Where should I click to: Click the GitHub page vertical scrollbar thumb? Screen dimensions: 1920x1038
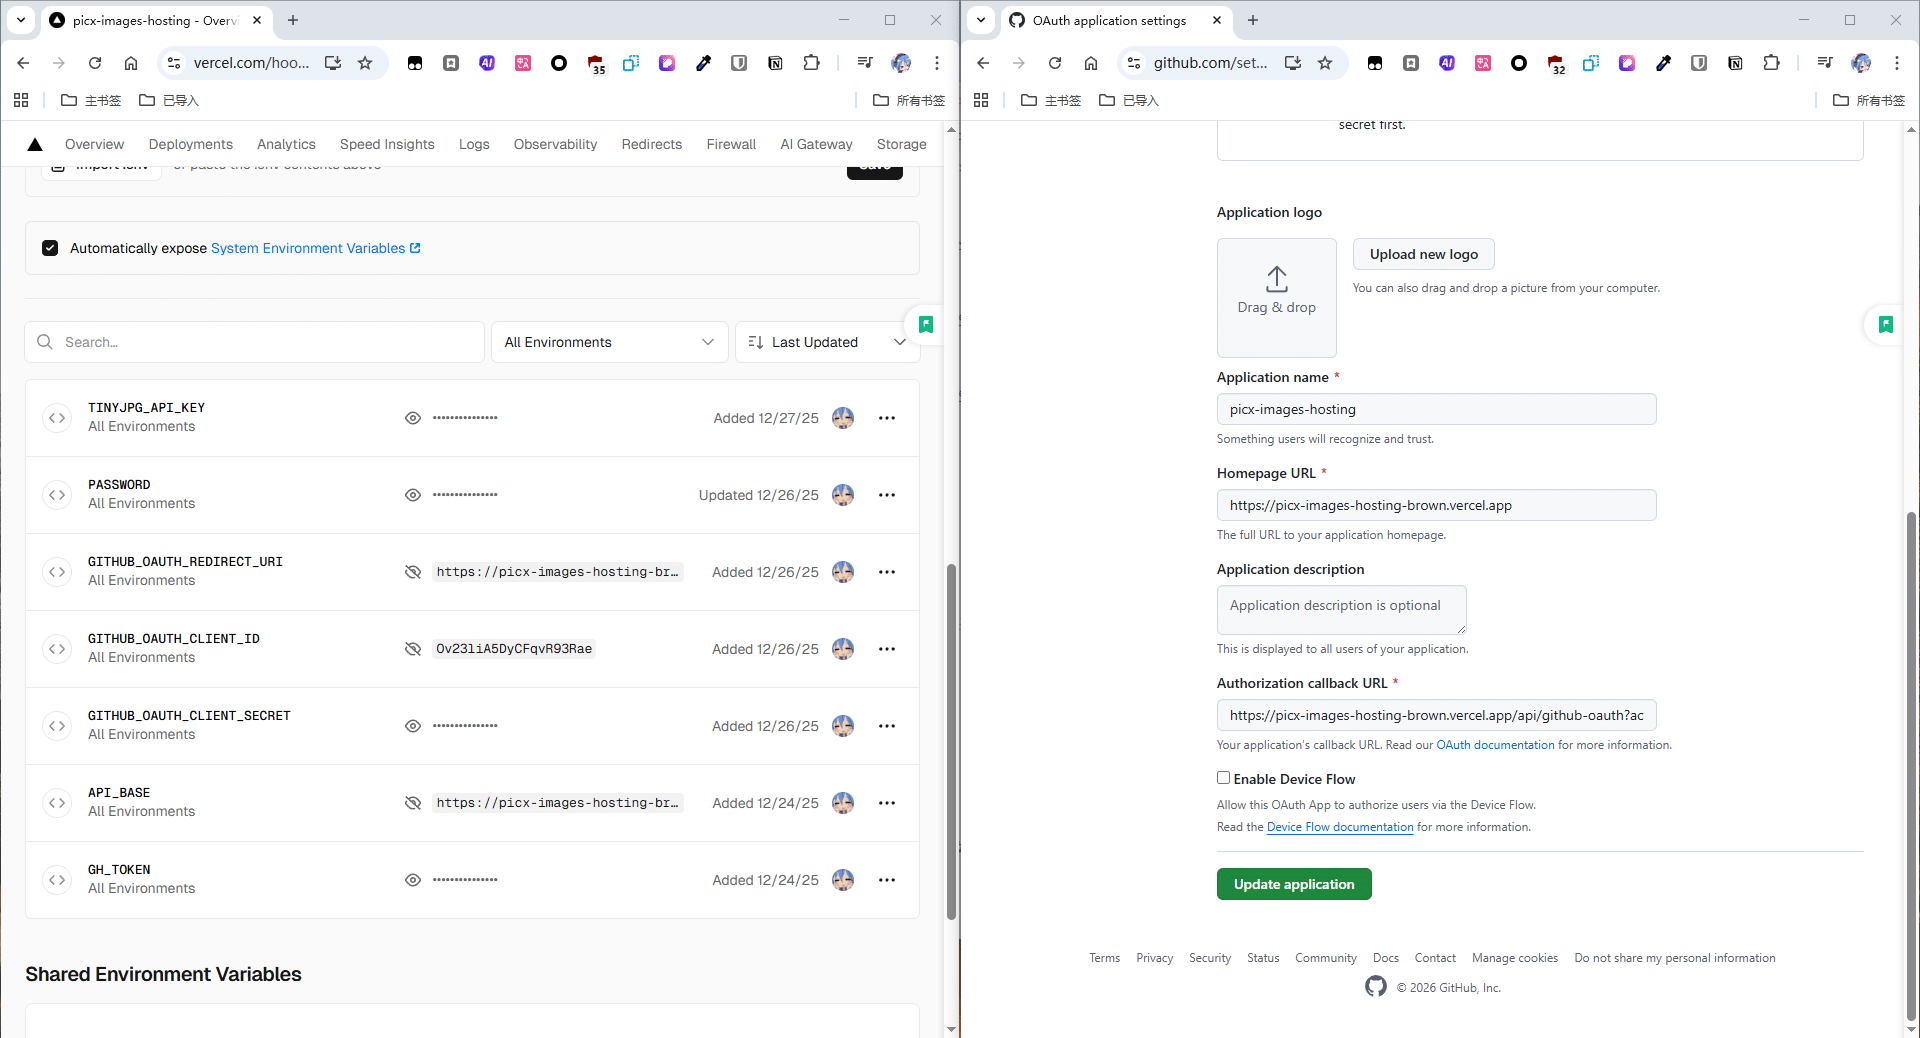(x=1911, y=765)
